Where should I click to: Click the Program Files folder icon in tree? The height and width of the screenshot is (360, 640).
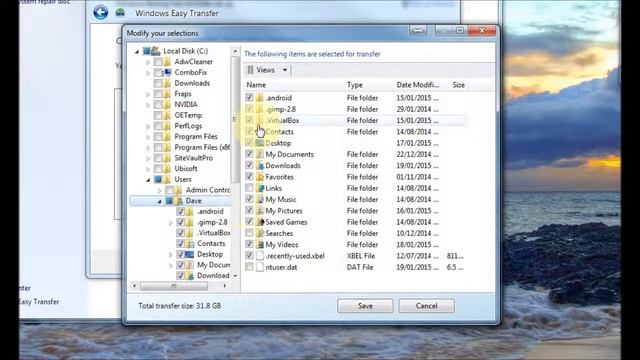167,137
